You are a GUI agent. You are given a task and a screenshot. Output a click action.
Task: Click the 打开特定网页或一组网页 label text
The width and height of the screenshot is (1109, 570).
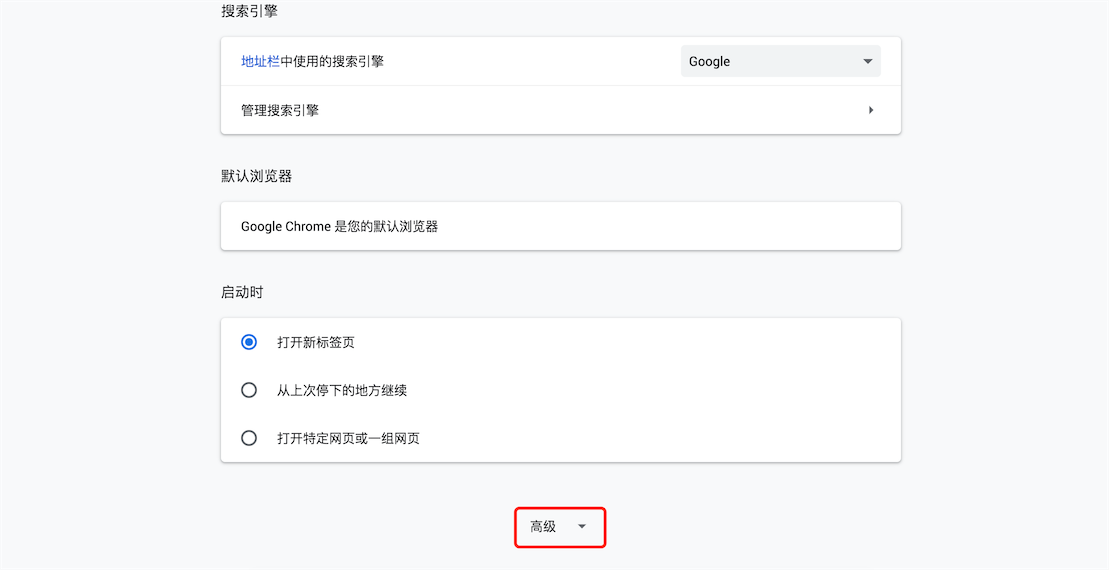(348, 438)
